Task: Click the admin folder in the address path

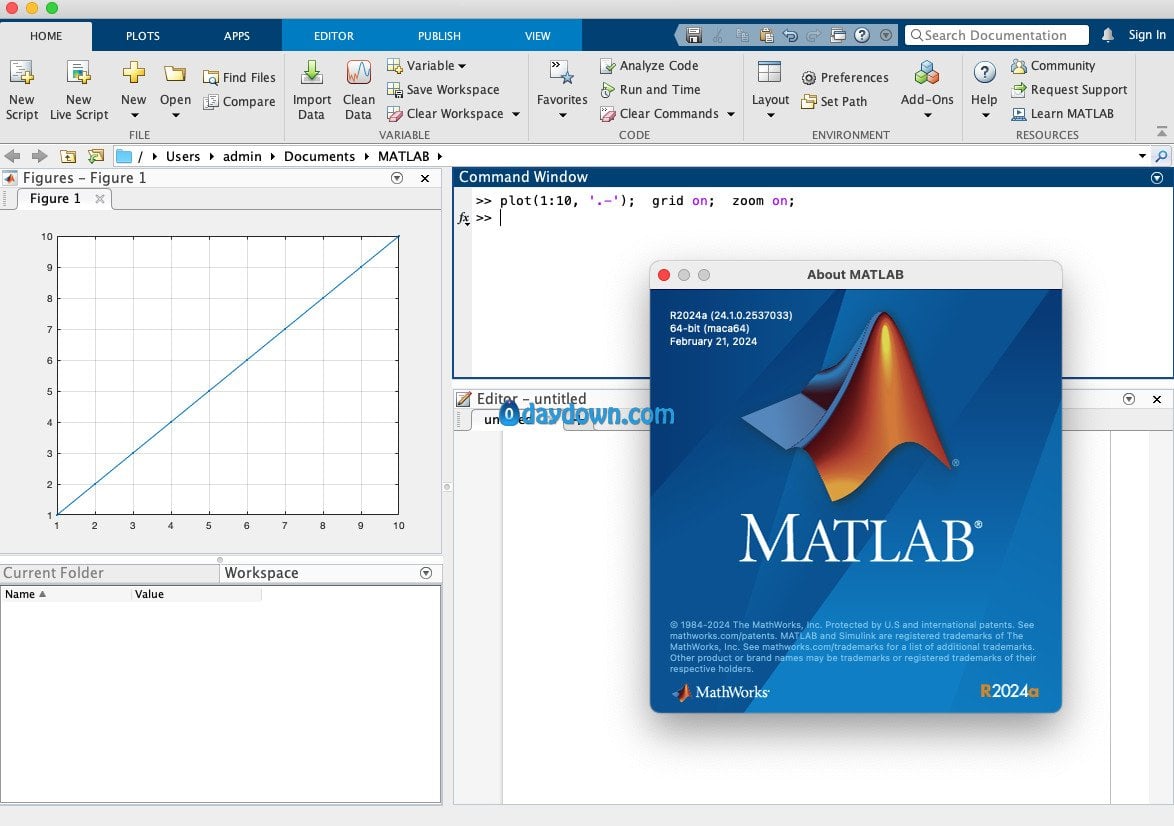Action: click(243, 156)
